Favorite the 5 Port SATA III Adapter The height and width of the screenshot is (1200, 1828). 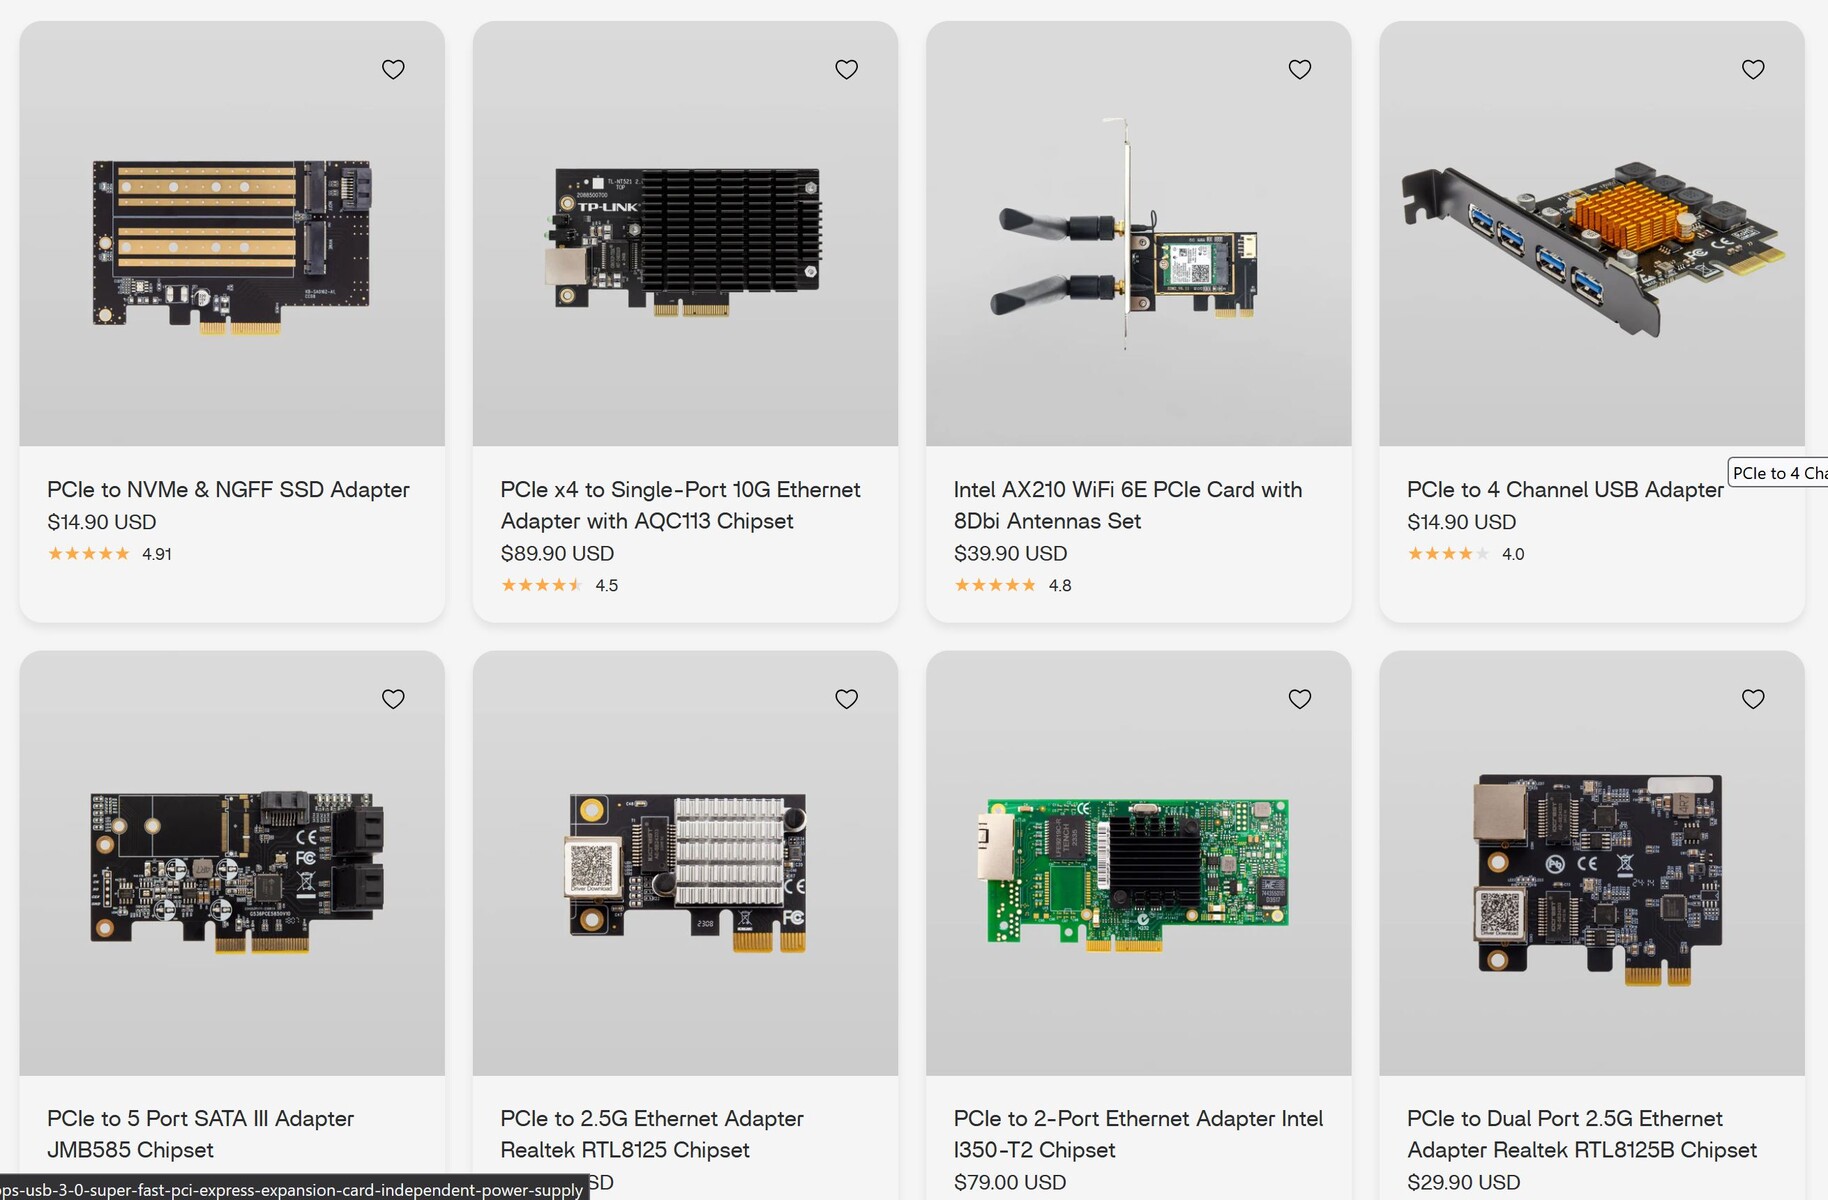tap(393, 699)
